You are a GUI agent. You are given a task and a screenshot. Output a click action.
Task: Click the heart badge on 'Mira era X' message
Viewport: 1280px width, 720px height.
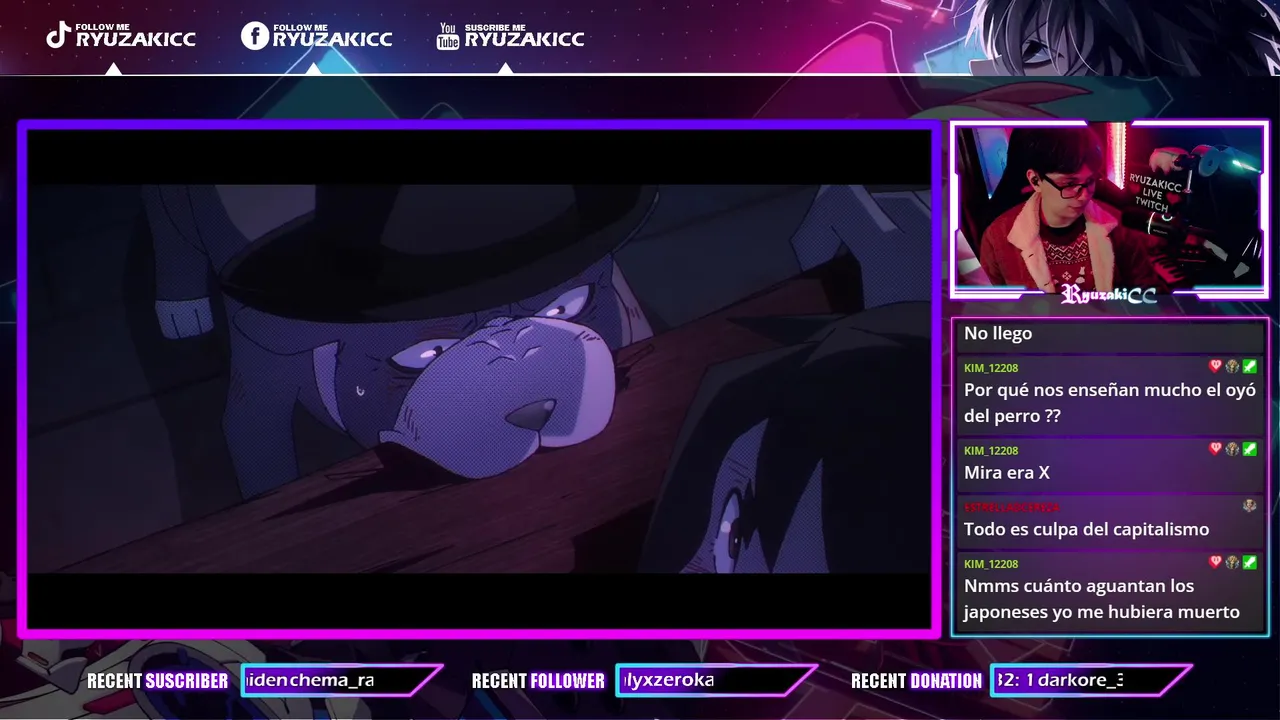(1215, 449)
